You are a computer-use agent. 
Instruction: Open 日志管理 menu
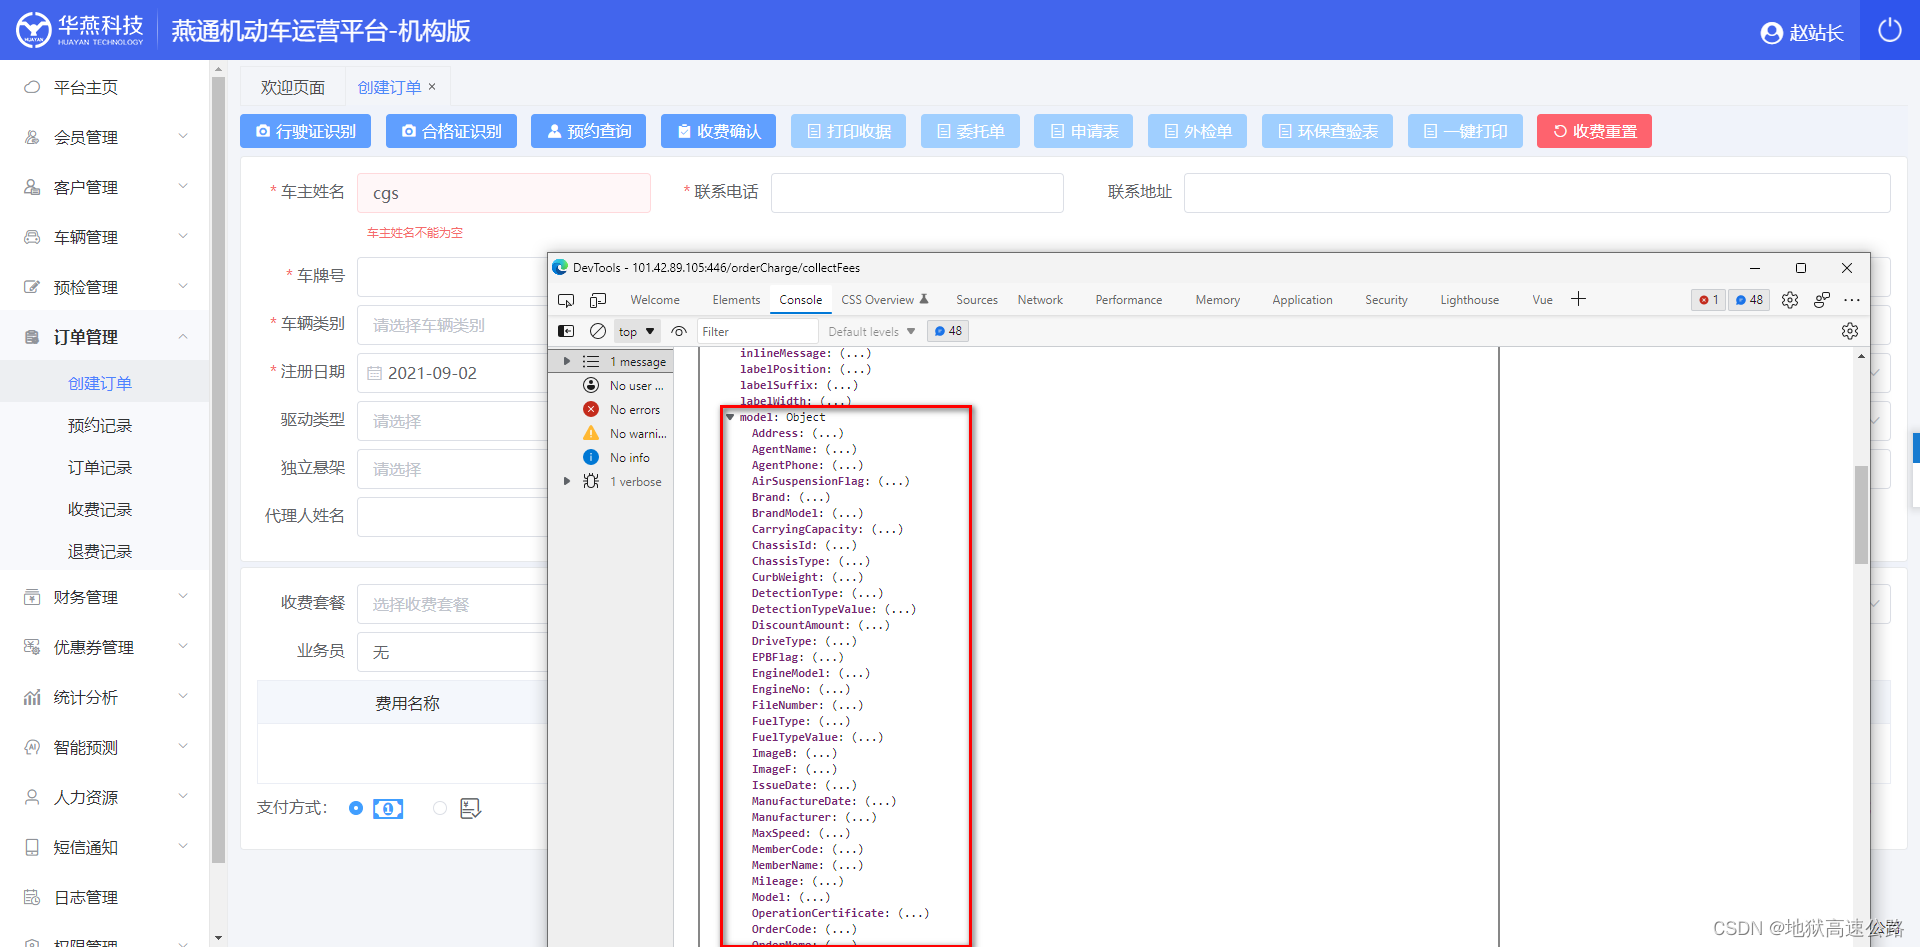pos(105,897)
